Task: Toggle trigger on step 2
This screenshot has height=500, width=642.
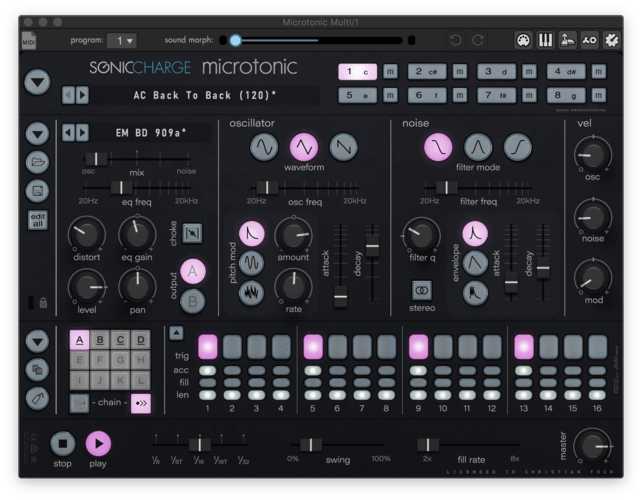Action: coord(232,347)
